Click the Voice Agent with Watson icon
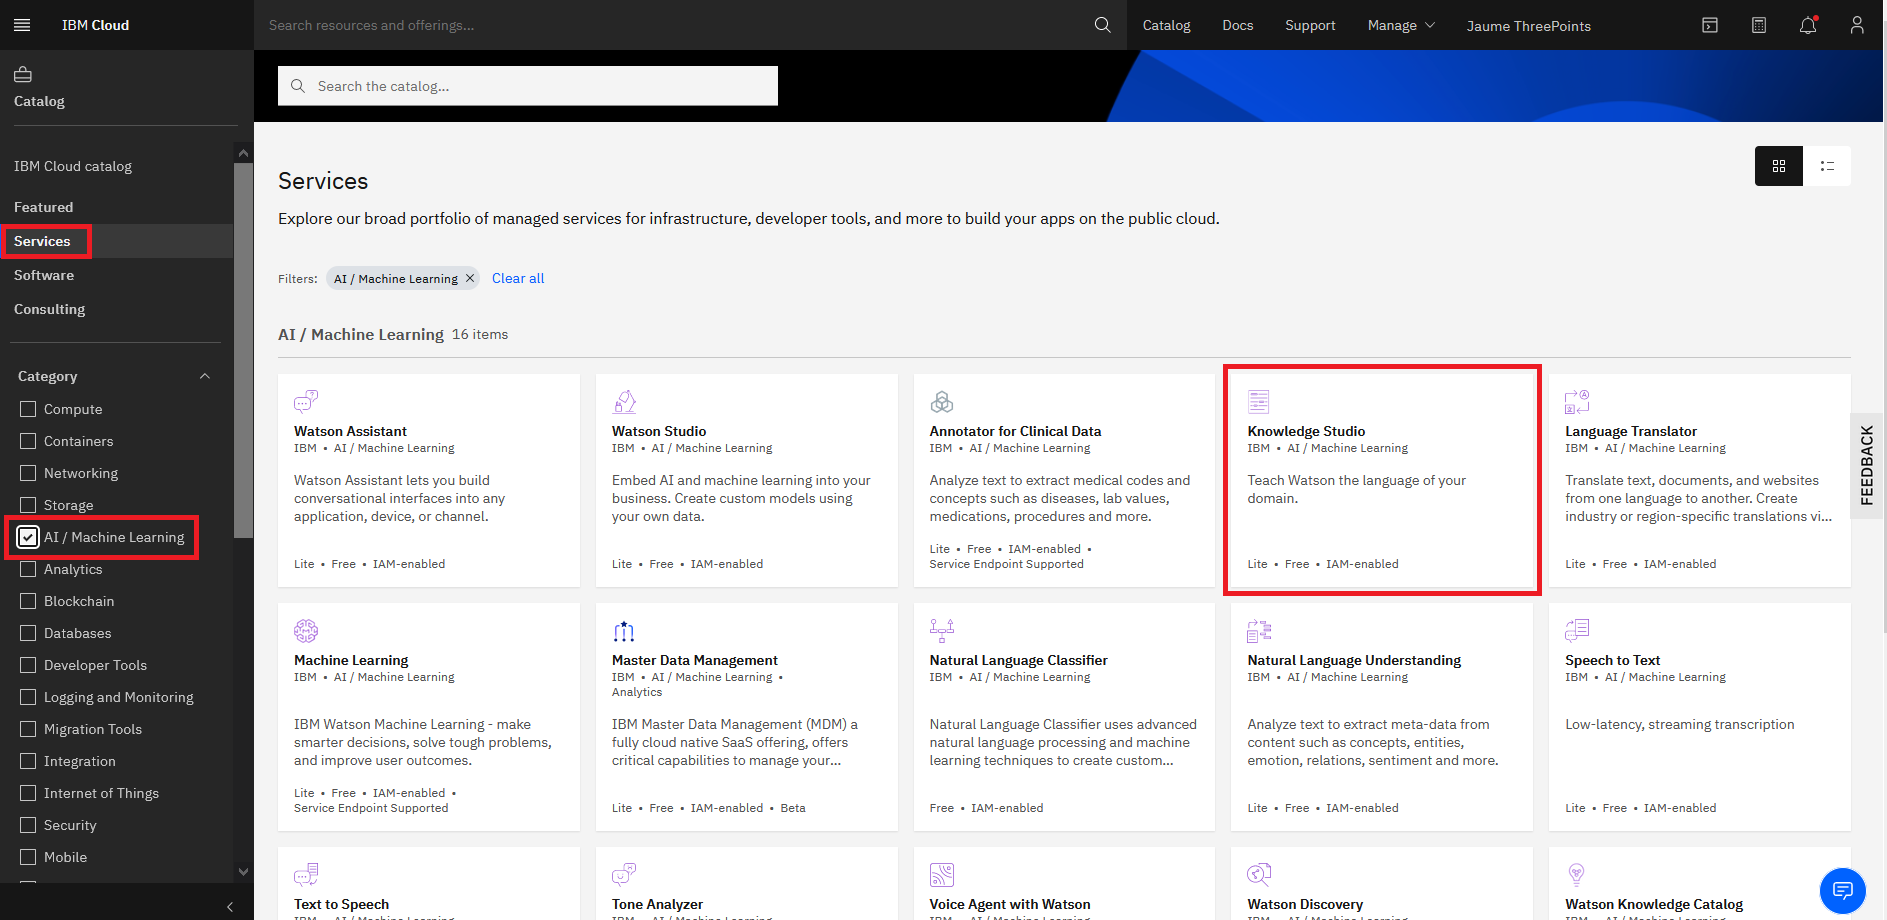 coord(942,874)
